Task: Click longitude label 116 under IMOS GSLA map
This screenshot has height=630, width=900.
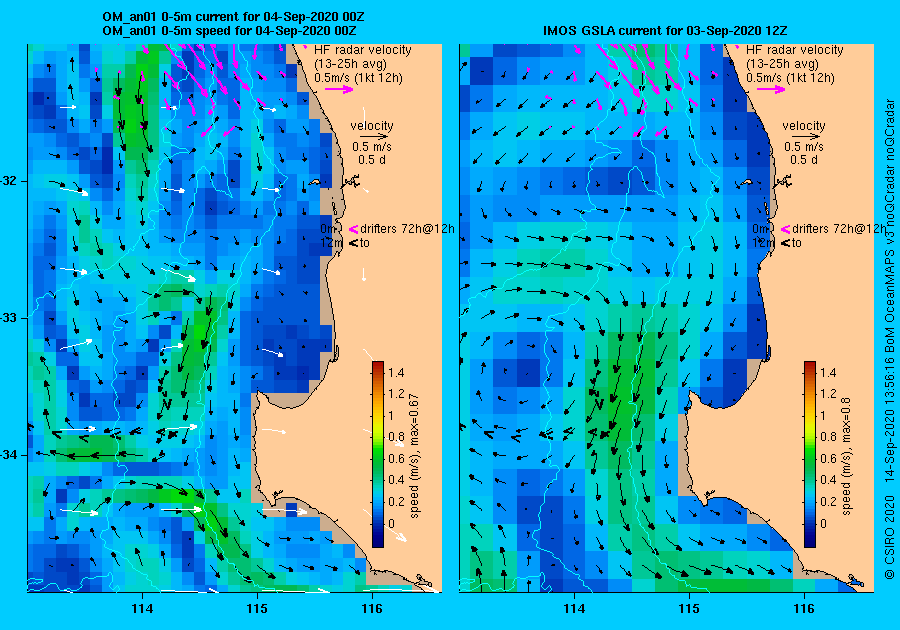Action: [x=804, y=609]
